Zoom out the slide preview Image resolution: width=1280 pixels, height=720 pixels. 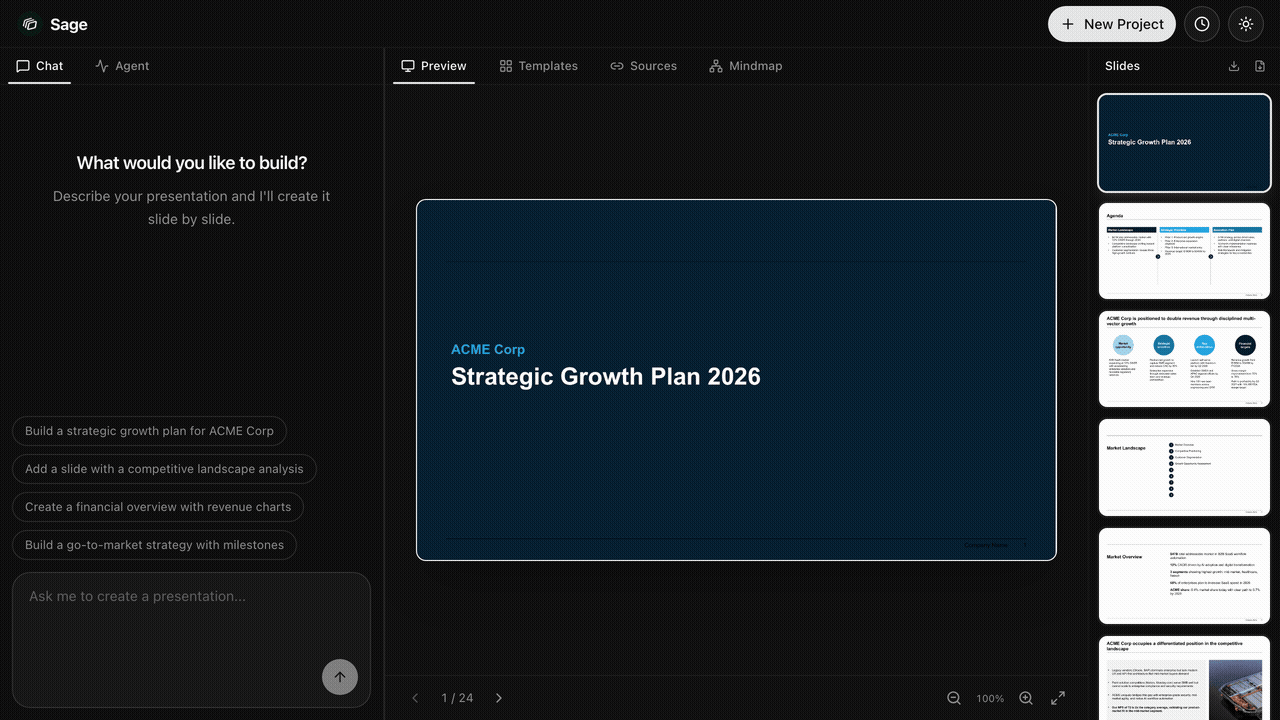(x=954, y=698)
